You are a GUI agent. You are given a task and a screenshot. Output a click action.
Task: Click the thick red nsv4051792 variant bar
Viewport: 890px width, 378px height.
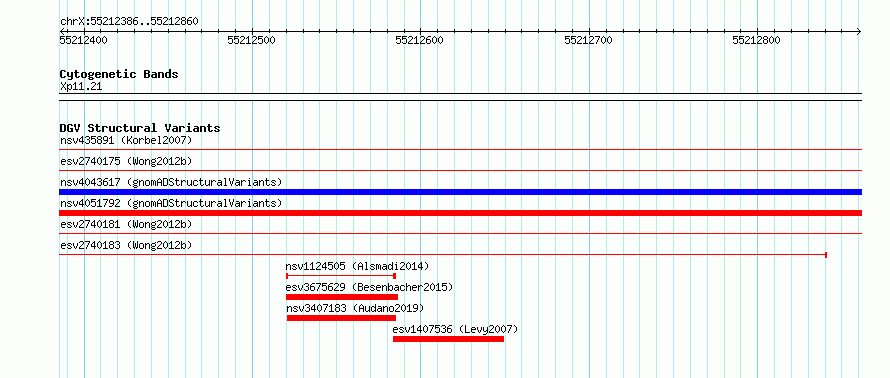pos(460,213)
